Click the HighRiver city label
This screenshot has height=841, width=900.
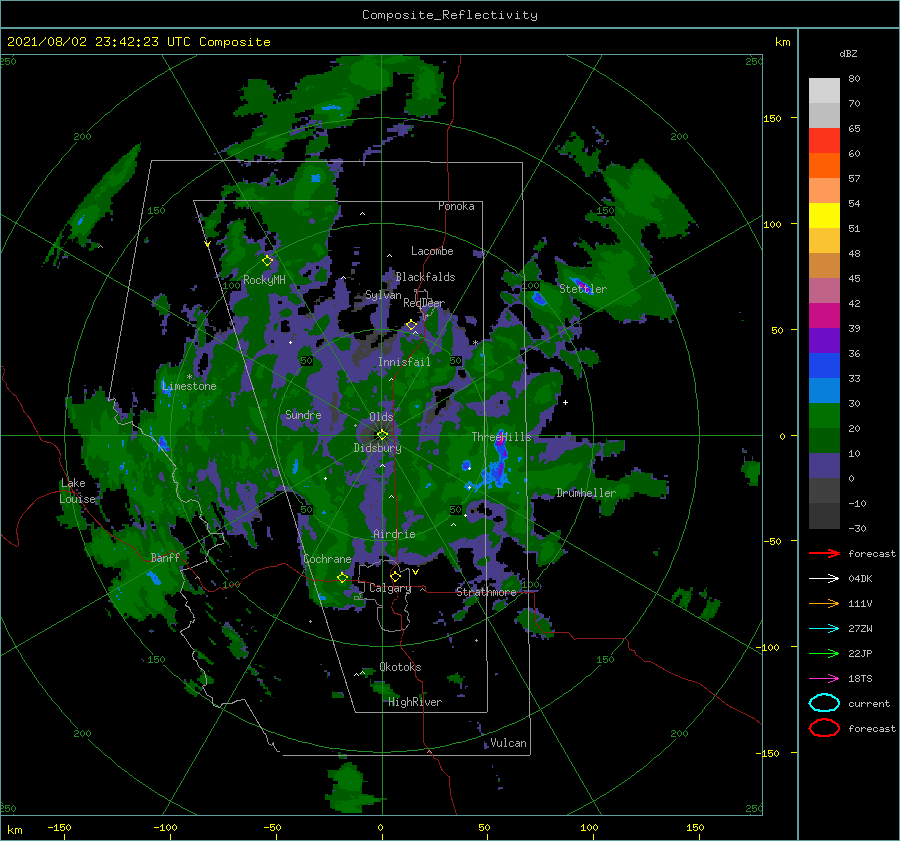point(415,702)
